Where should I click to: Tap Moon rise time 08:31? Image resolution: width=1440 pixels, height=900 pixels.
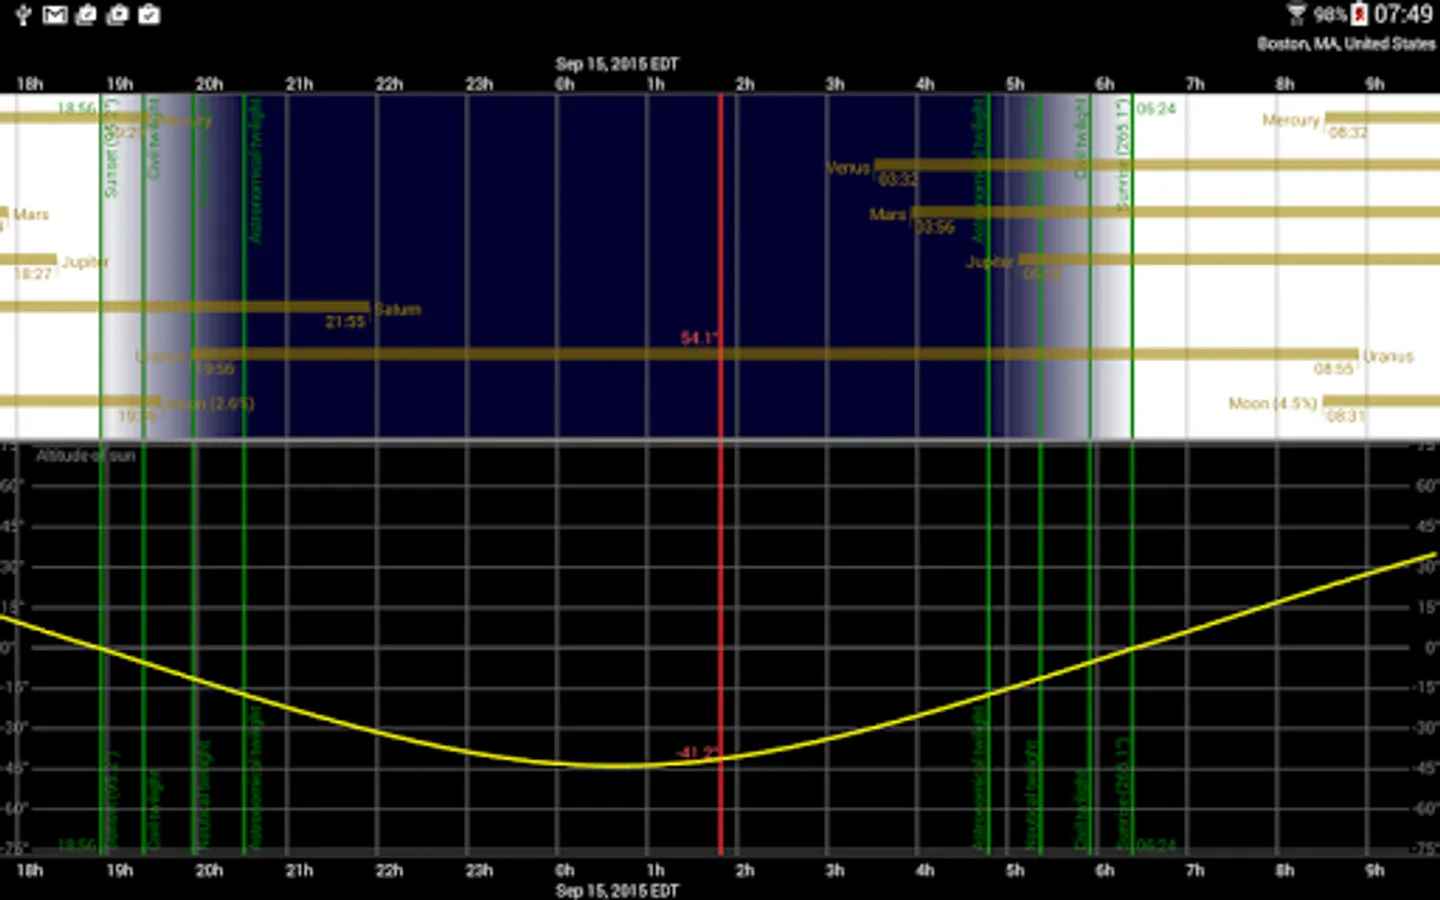click(1346, 416)
